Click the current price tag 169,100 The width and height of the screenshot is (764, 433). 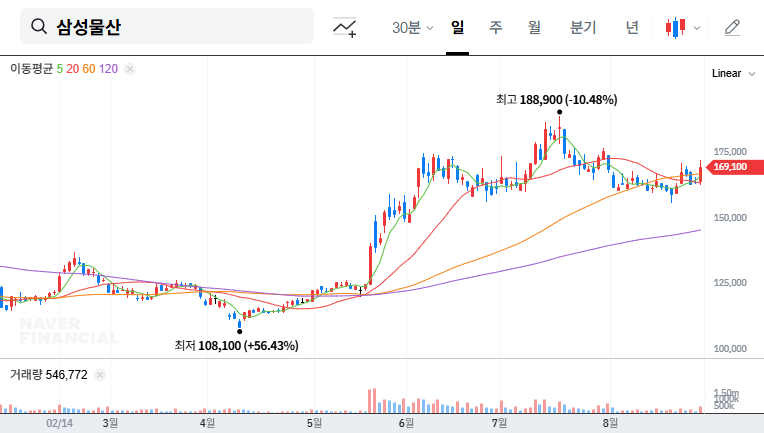pyautogui.click(x=735, y=167)
